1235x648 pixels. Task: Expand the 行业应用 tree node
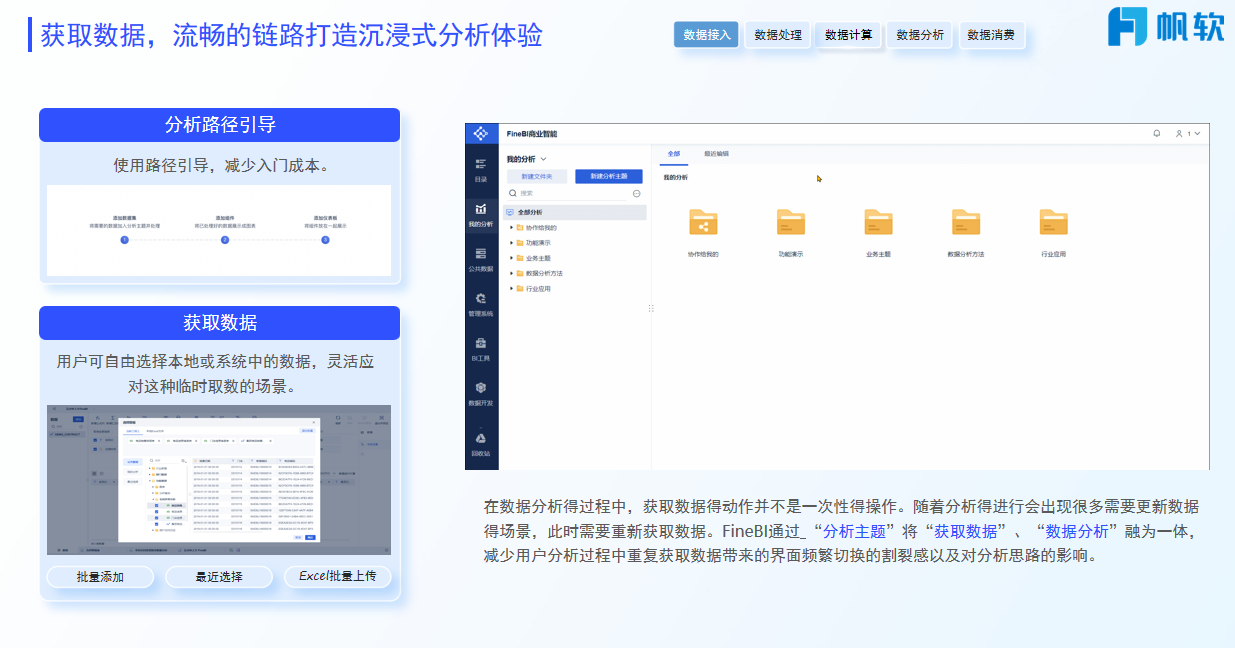[511, 288]
